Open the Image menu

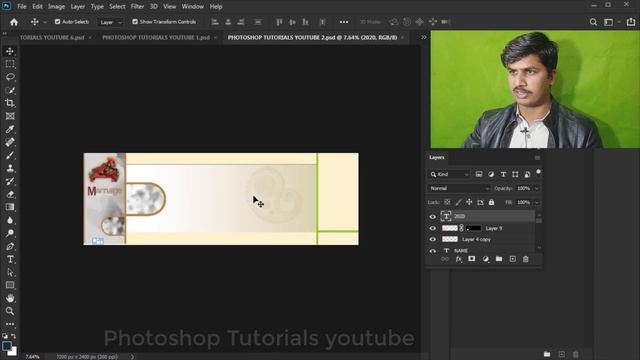pyautogui.click(x=56, y=7)
